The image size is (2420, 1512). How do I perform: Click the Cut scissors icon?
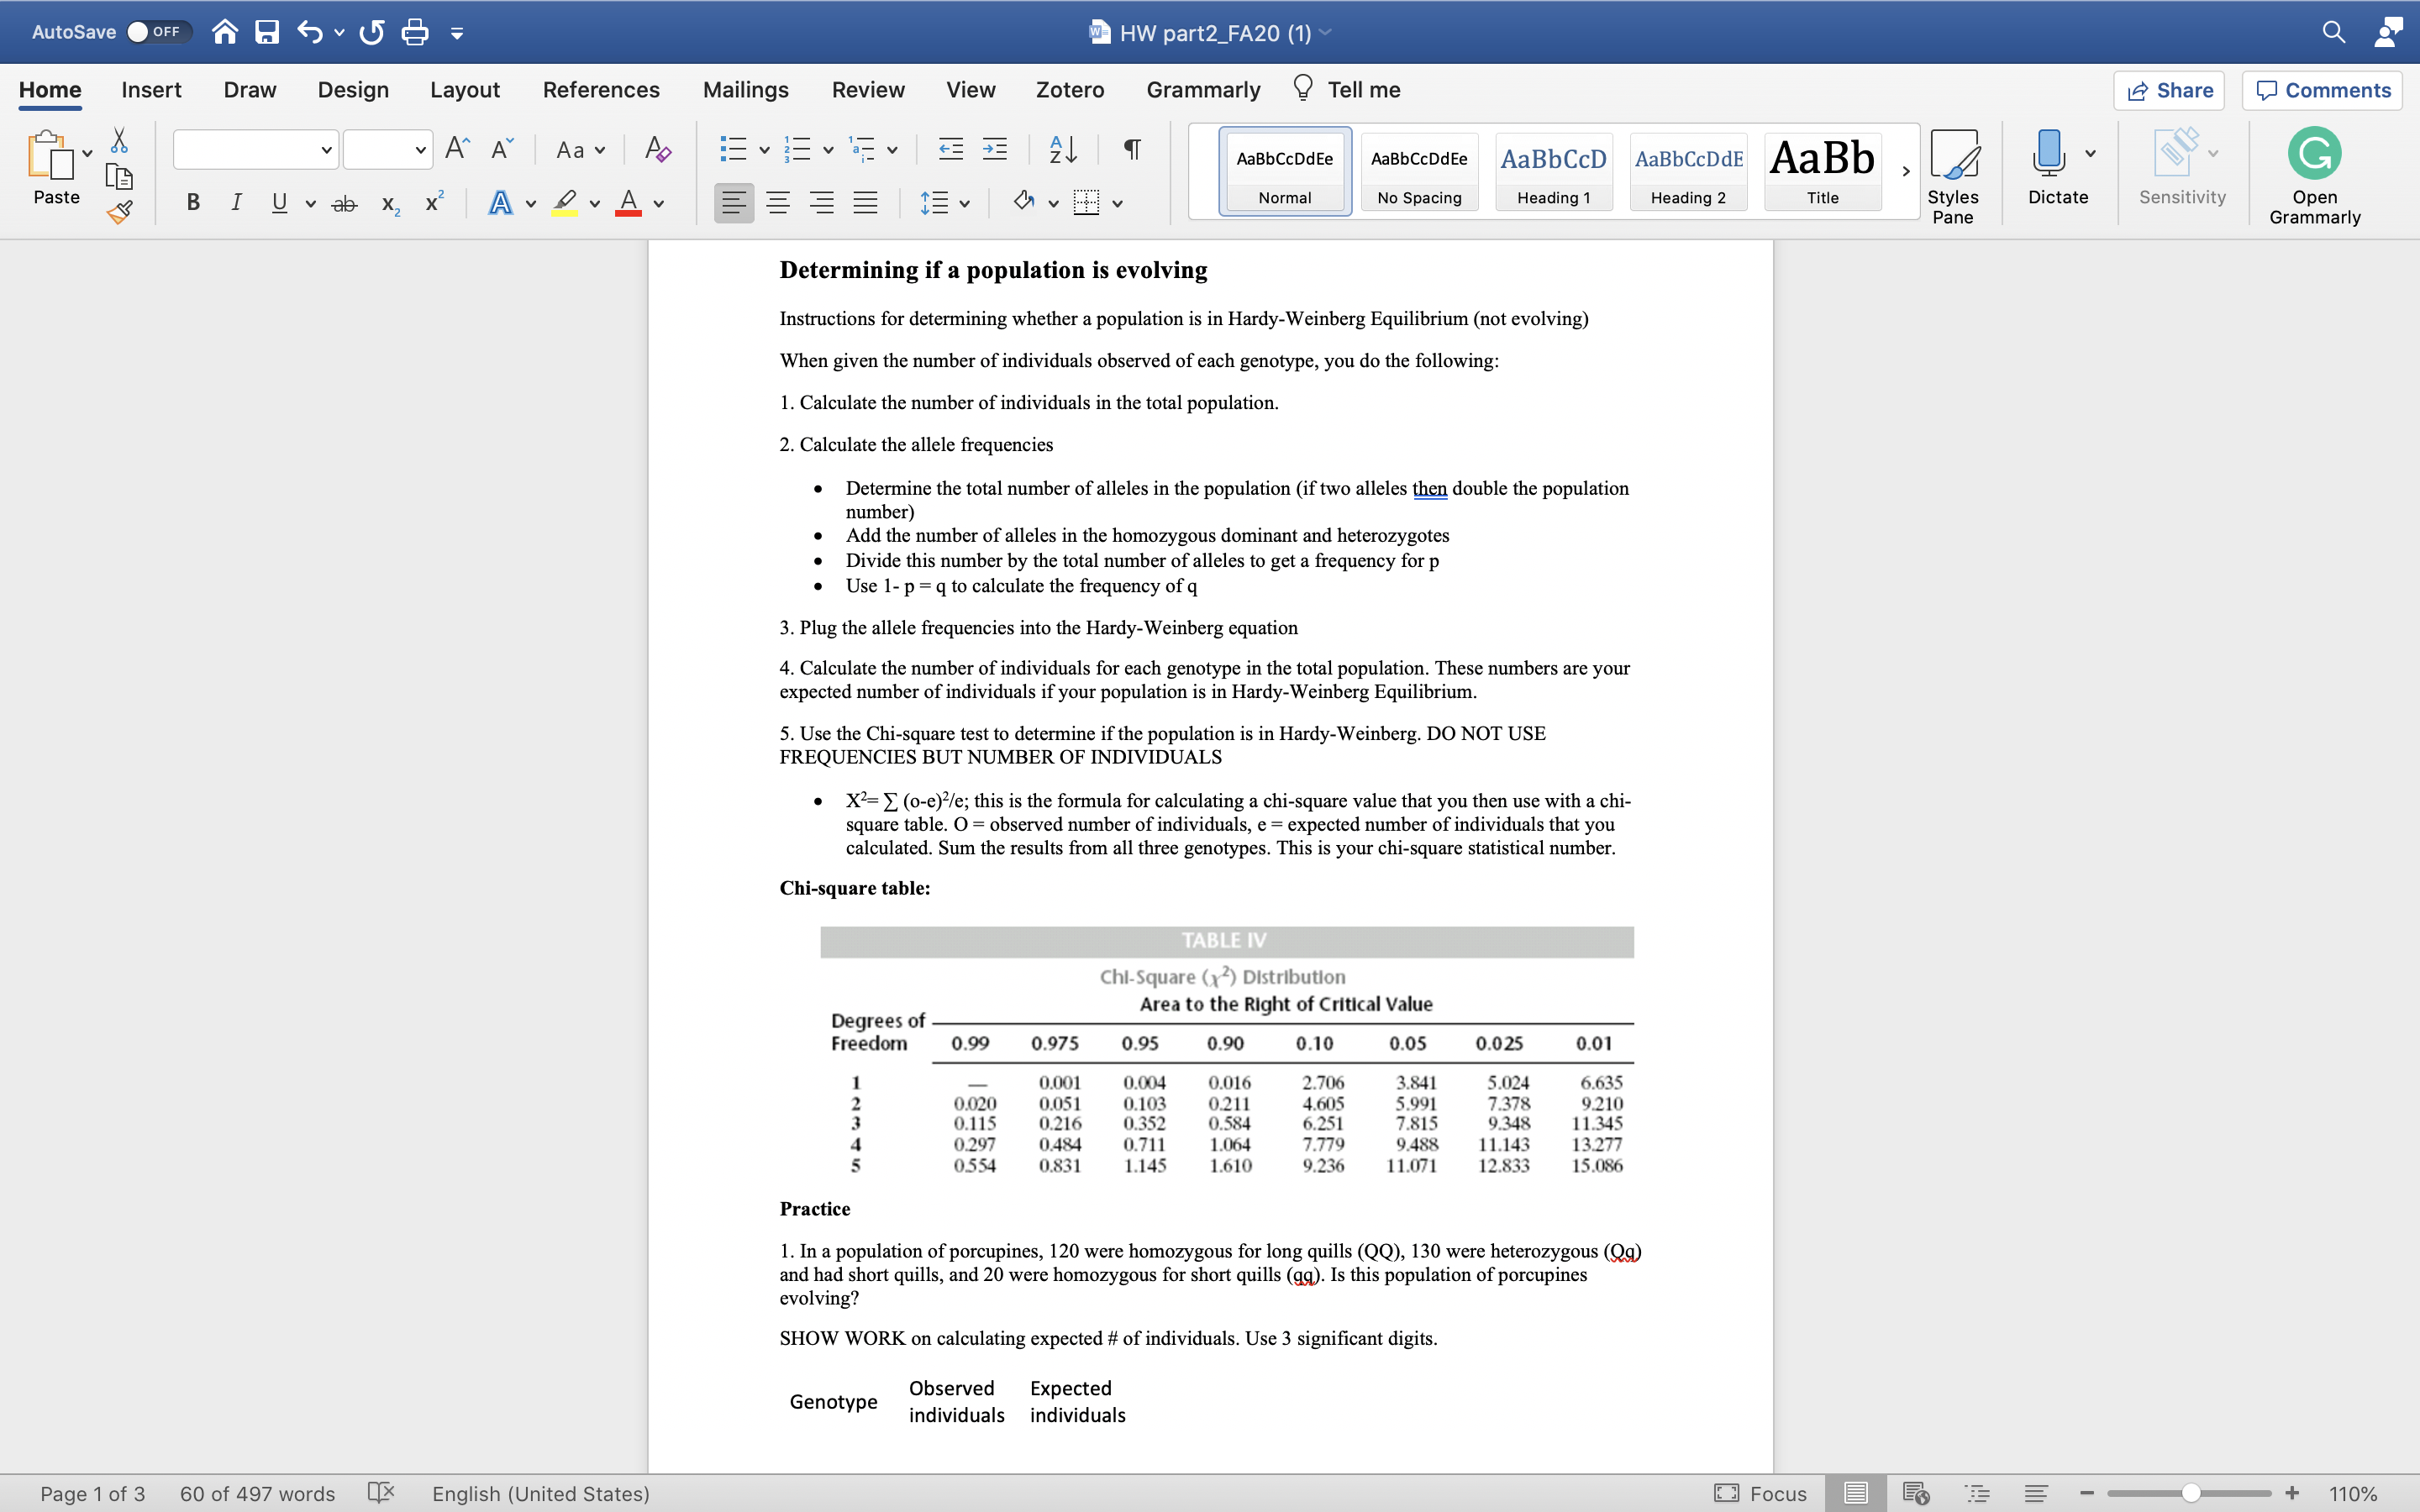tap(119, 140)
